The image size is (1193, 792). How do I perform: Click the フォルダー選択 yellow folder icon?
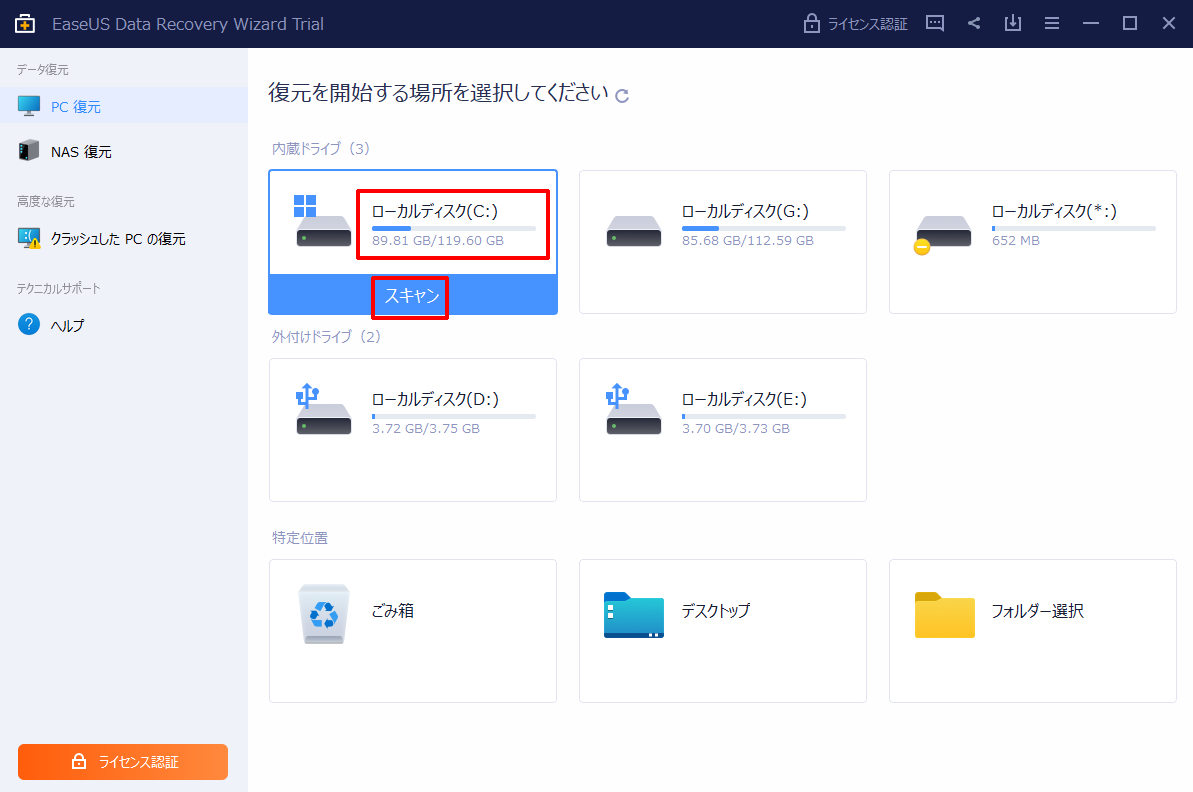944,614
